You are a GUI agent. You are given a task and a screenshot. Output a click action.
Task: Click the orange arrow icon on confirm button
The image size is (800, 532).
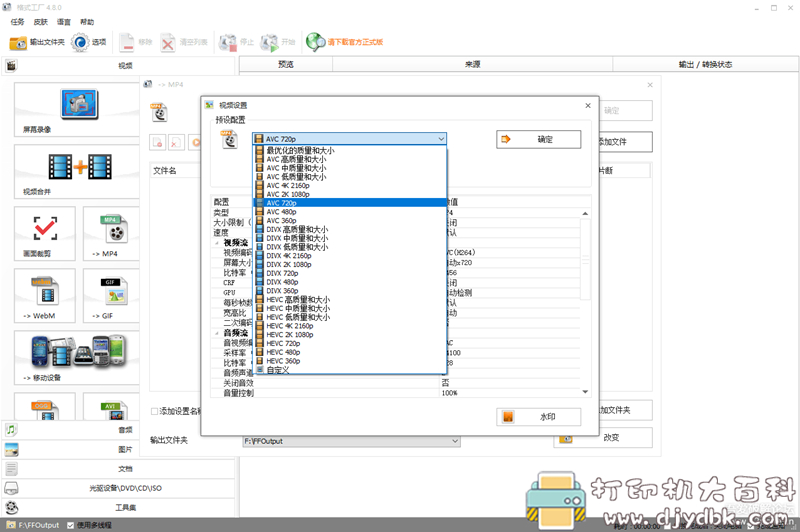tap(506, 139)
